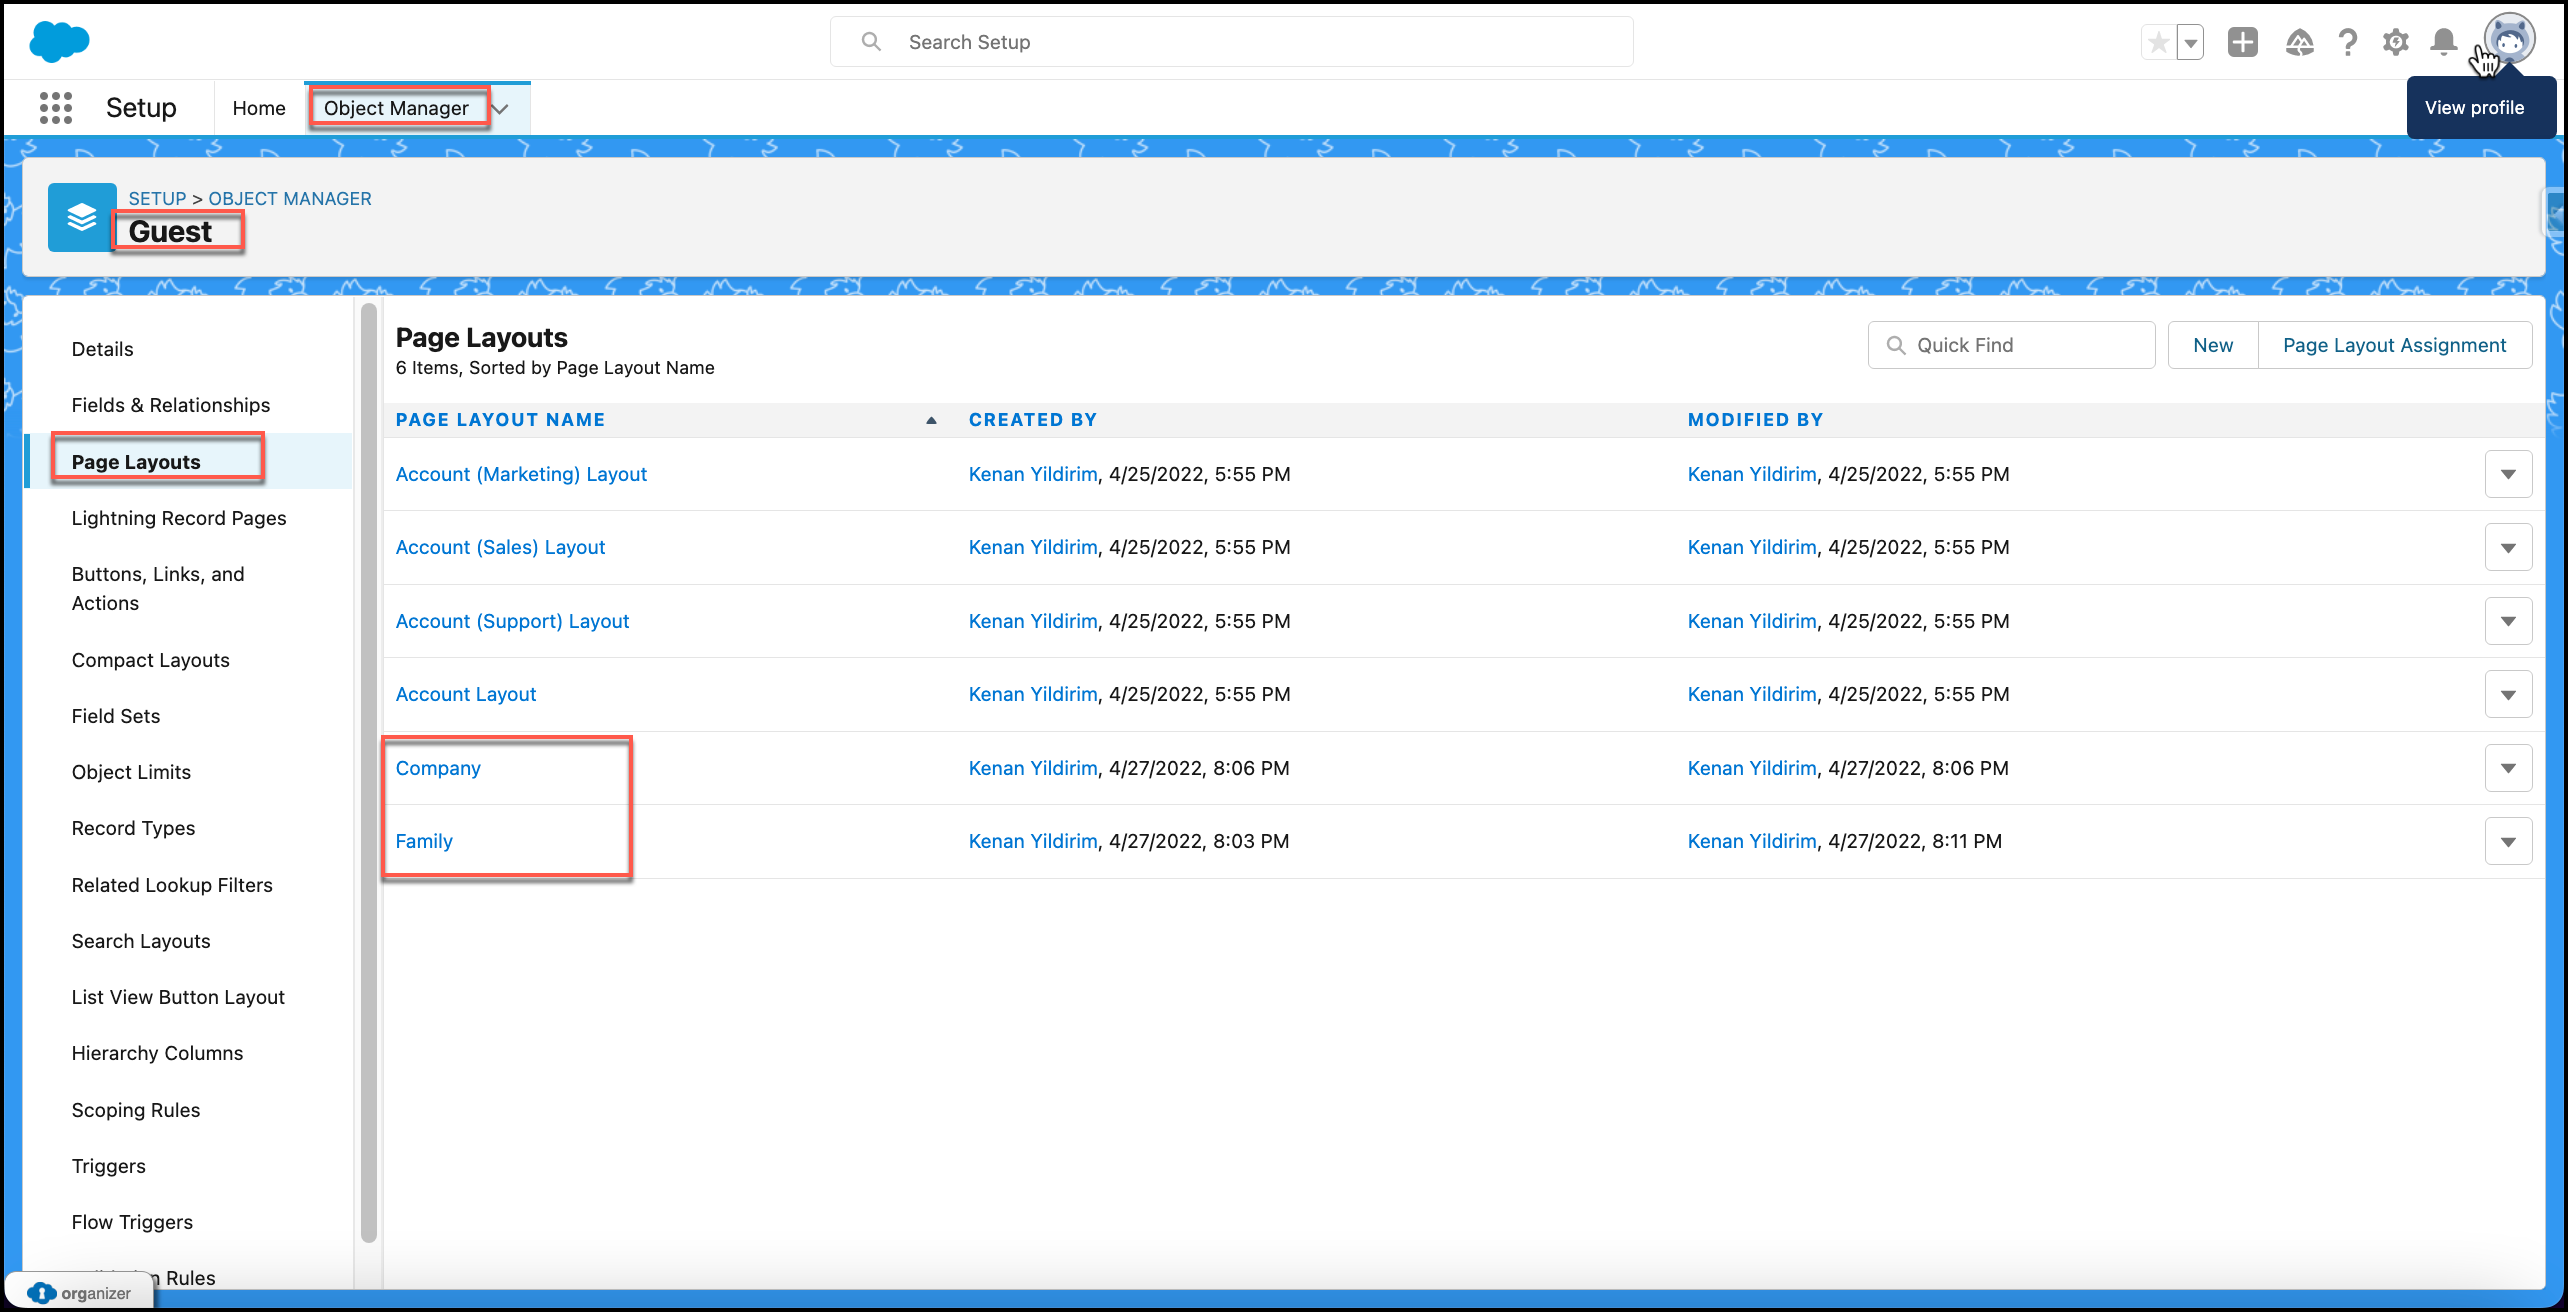This screenshot has height=1312, width=2568.
Task: Click the SETUP breadcrumb link
Action: click(x=157, y=199)
